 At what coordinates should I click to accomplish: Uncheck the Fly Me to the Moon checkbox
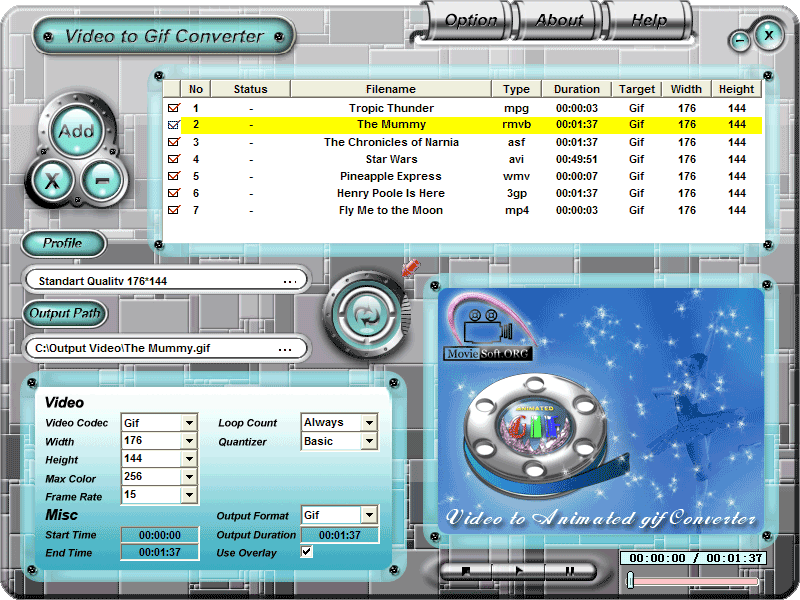(x=174, y=210)
